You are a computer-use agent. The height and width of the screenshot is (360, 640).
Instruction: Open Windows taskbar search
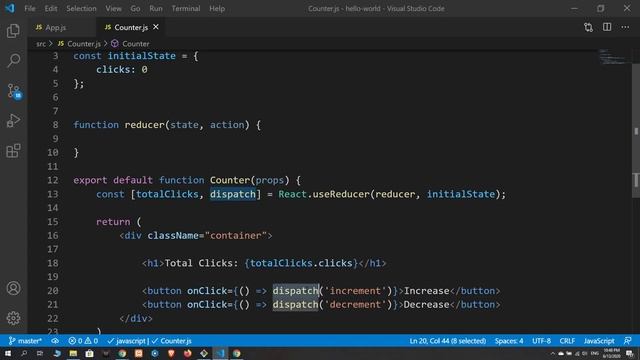(24, 353)
